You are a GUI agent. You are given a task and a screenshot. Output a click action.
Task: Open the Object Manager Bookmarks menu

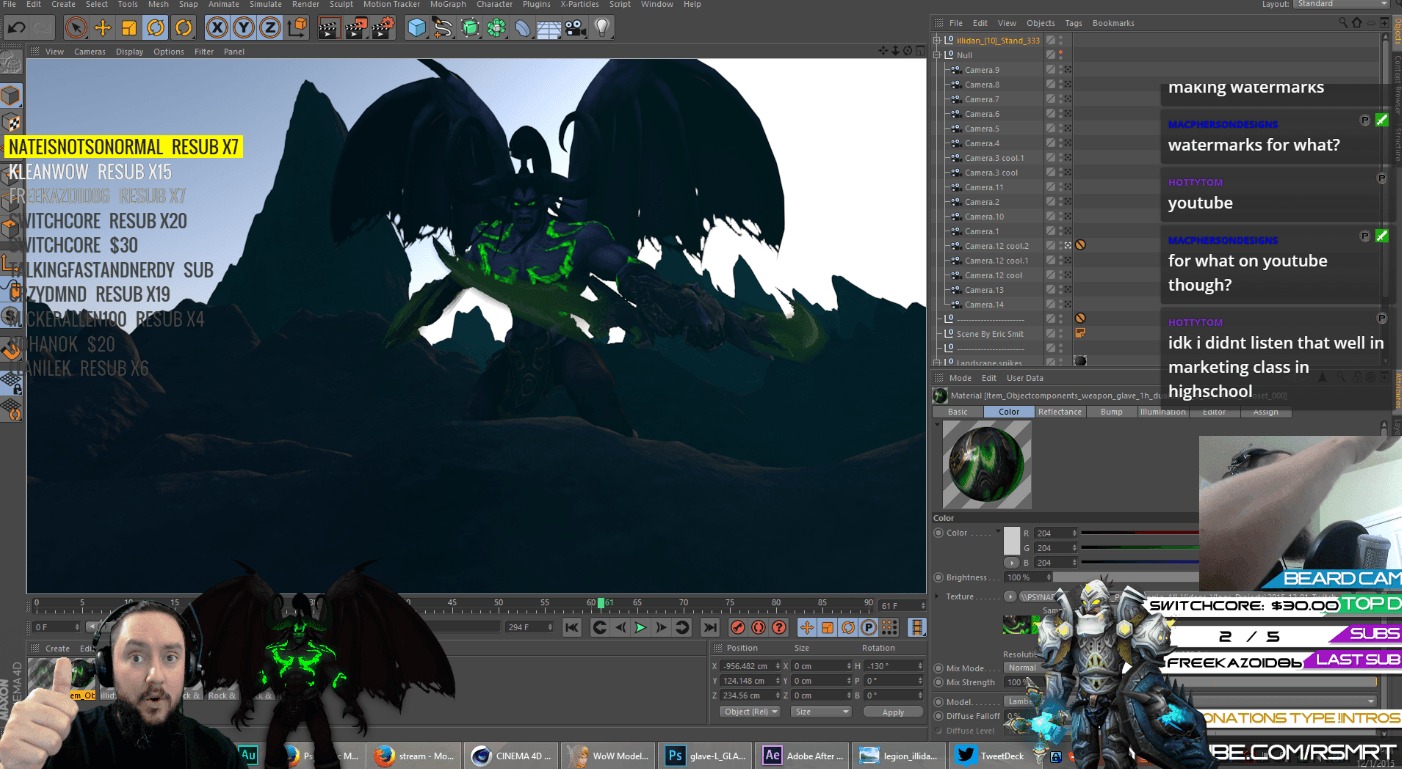(x=1113, y=23)
